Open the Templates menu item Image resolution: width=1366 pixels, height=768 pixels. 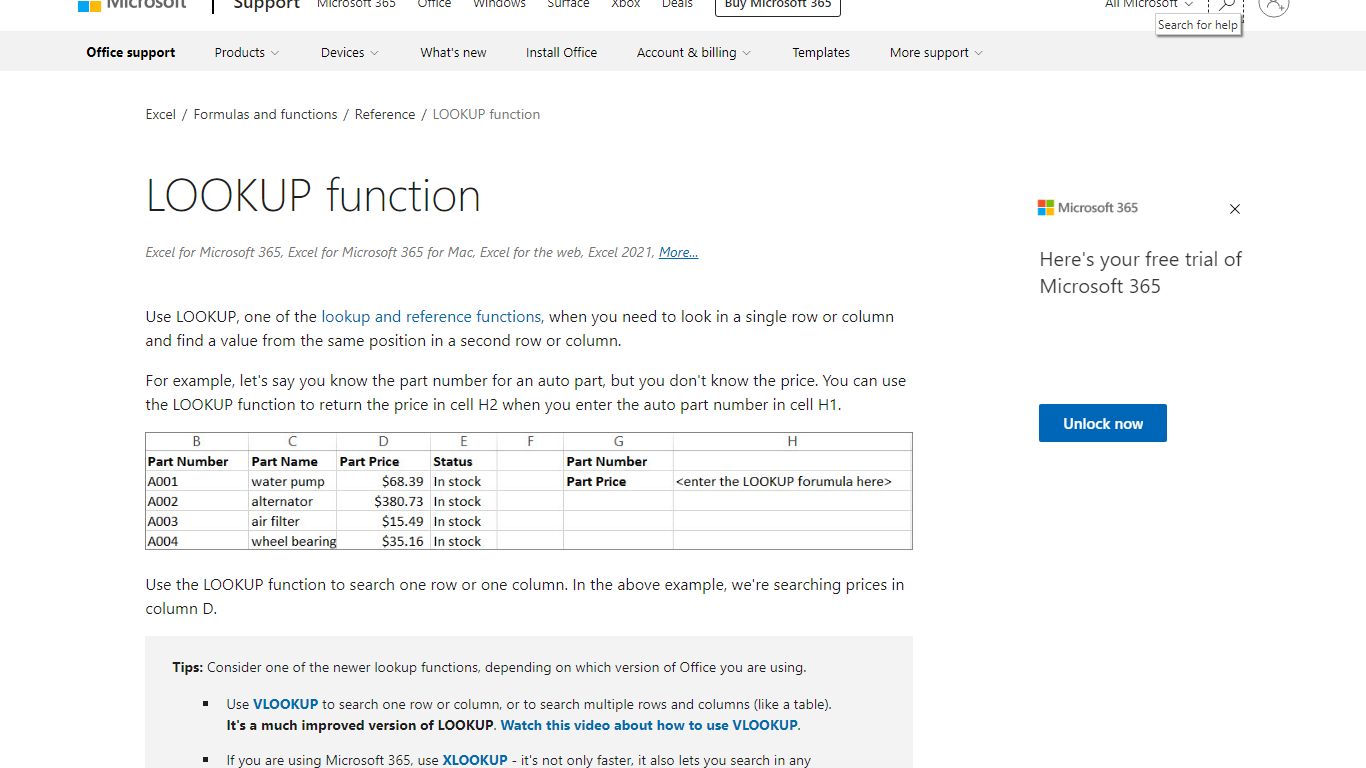821,53
